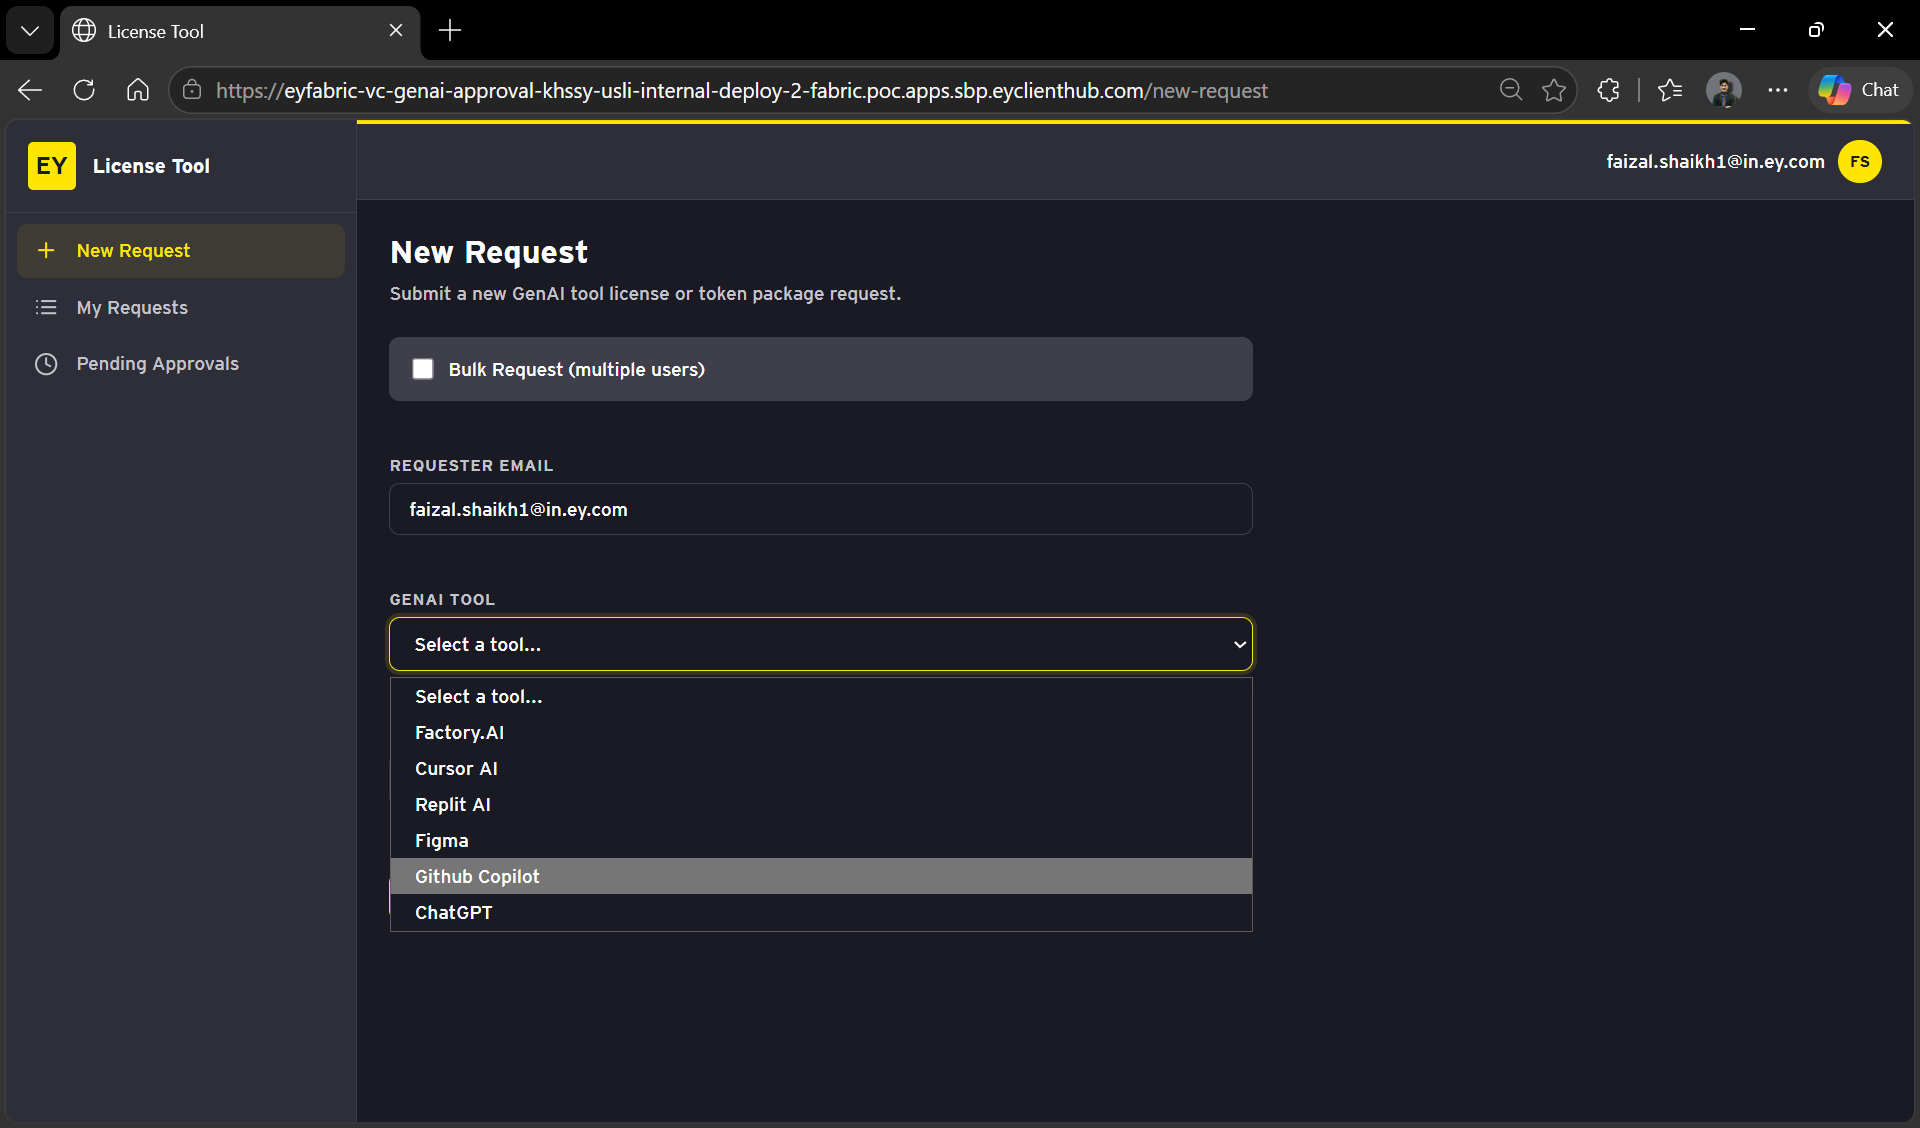Minimize the browser window
The width and height of the screenshot is (1920, 1128).
point(1748,31)
